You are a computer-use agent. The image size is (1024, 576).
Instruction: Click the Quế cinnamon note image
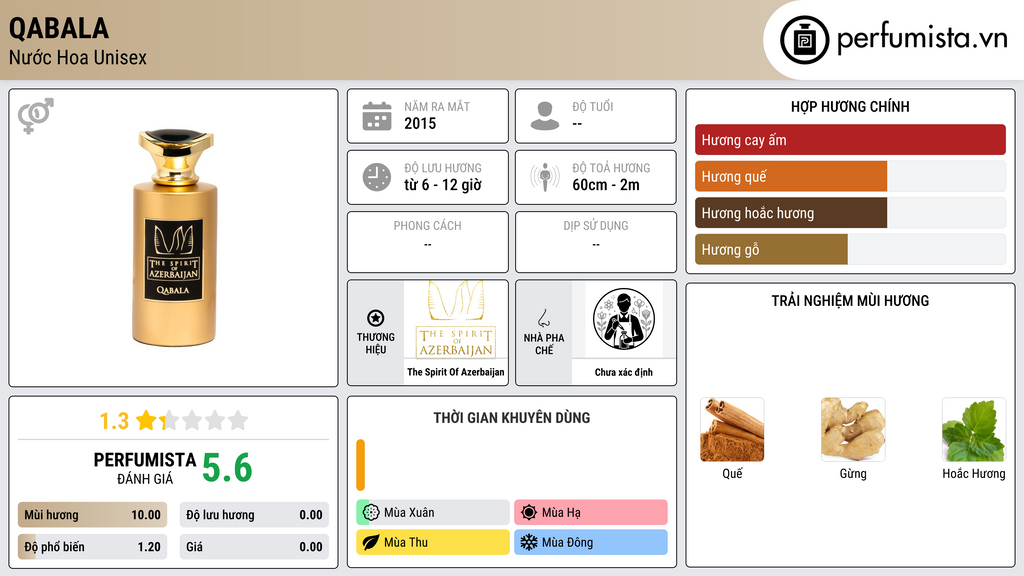[732, 430]
